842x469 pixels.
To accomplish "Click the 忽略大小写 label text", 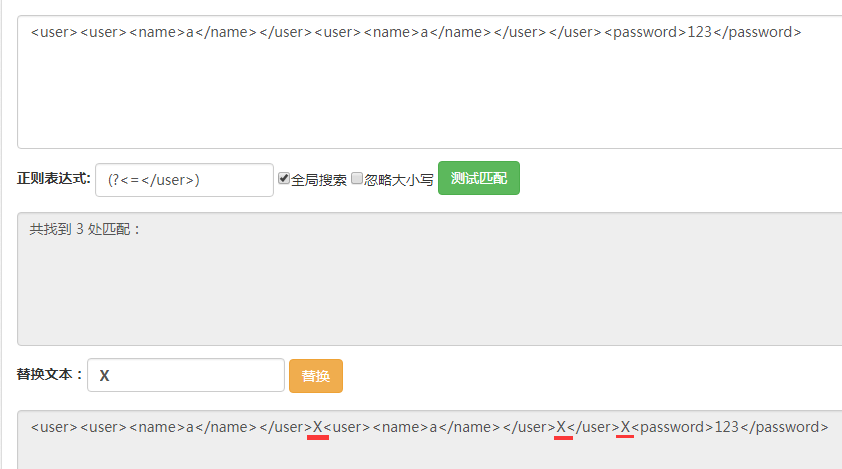I will [399, 180].
